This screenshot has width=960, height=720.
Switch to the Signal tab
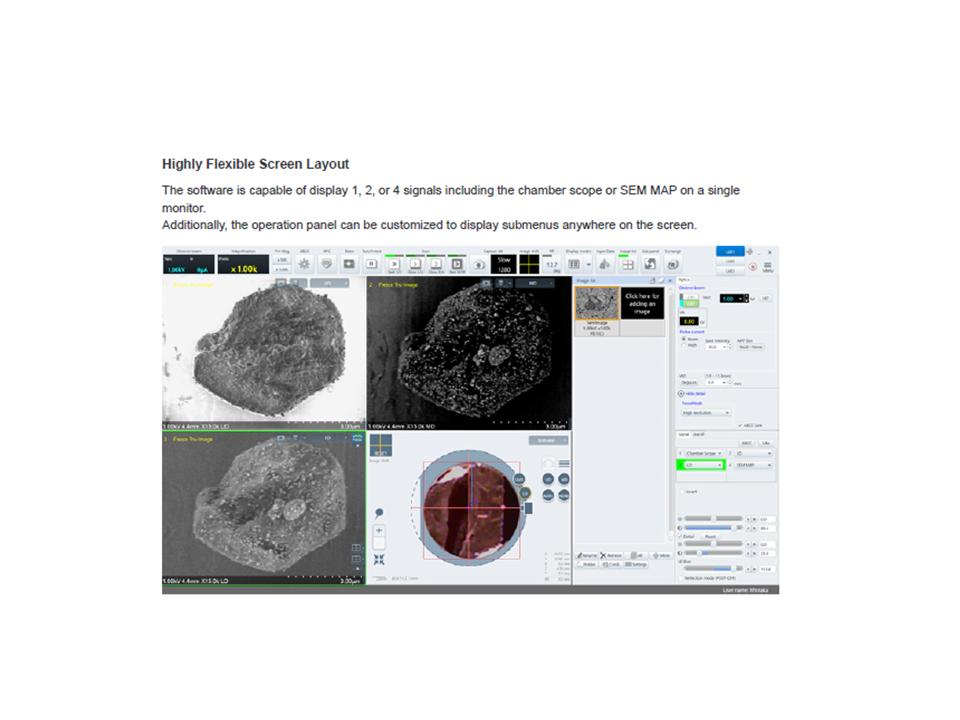pyautogui.click(x=684, y=434)
